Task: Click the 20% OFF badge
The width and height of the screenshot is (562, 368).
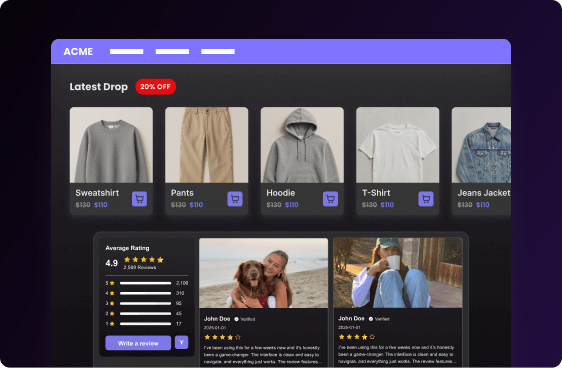Action: 155,87
